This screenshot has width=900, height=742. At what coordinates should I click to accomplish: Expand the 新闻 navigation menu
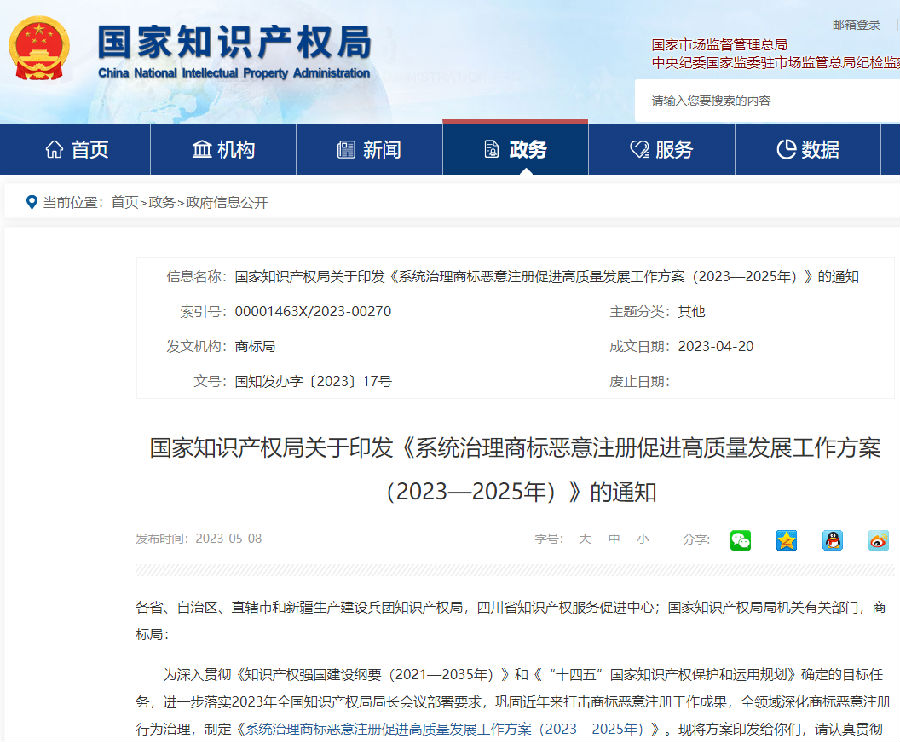click(369, 150)
